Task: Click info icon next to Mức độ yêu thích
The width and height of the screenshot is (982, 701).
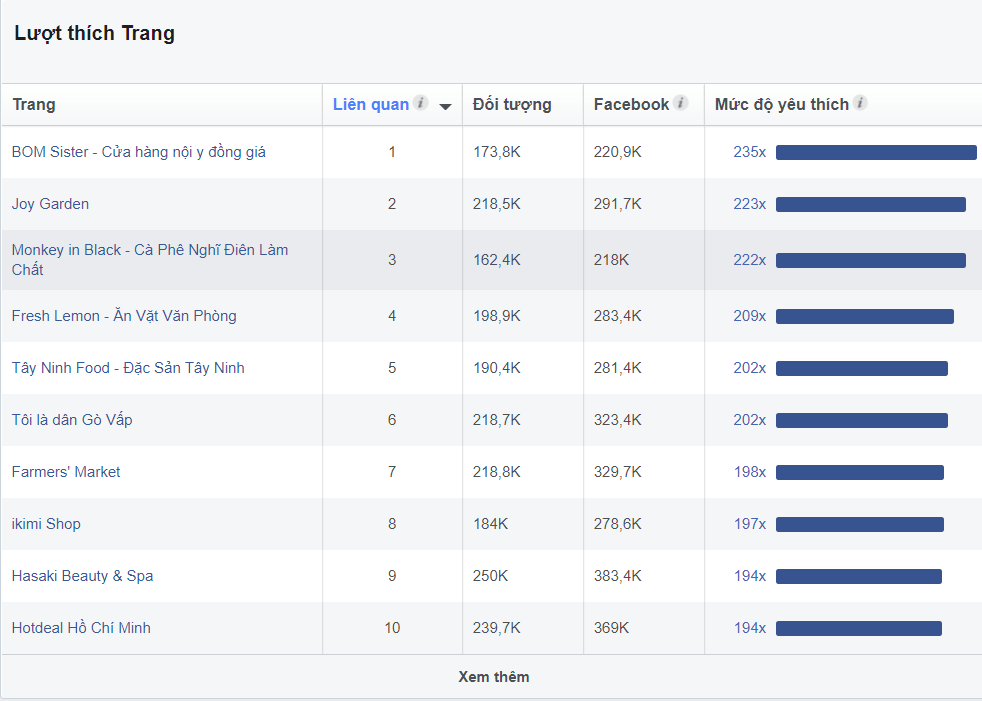Action: click(861, 103)
